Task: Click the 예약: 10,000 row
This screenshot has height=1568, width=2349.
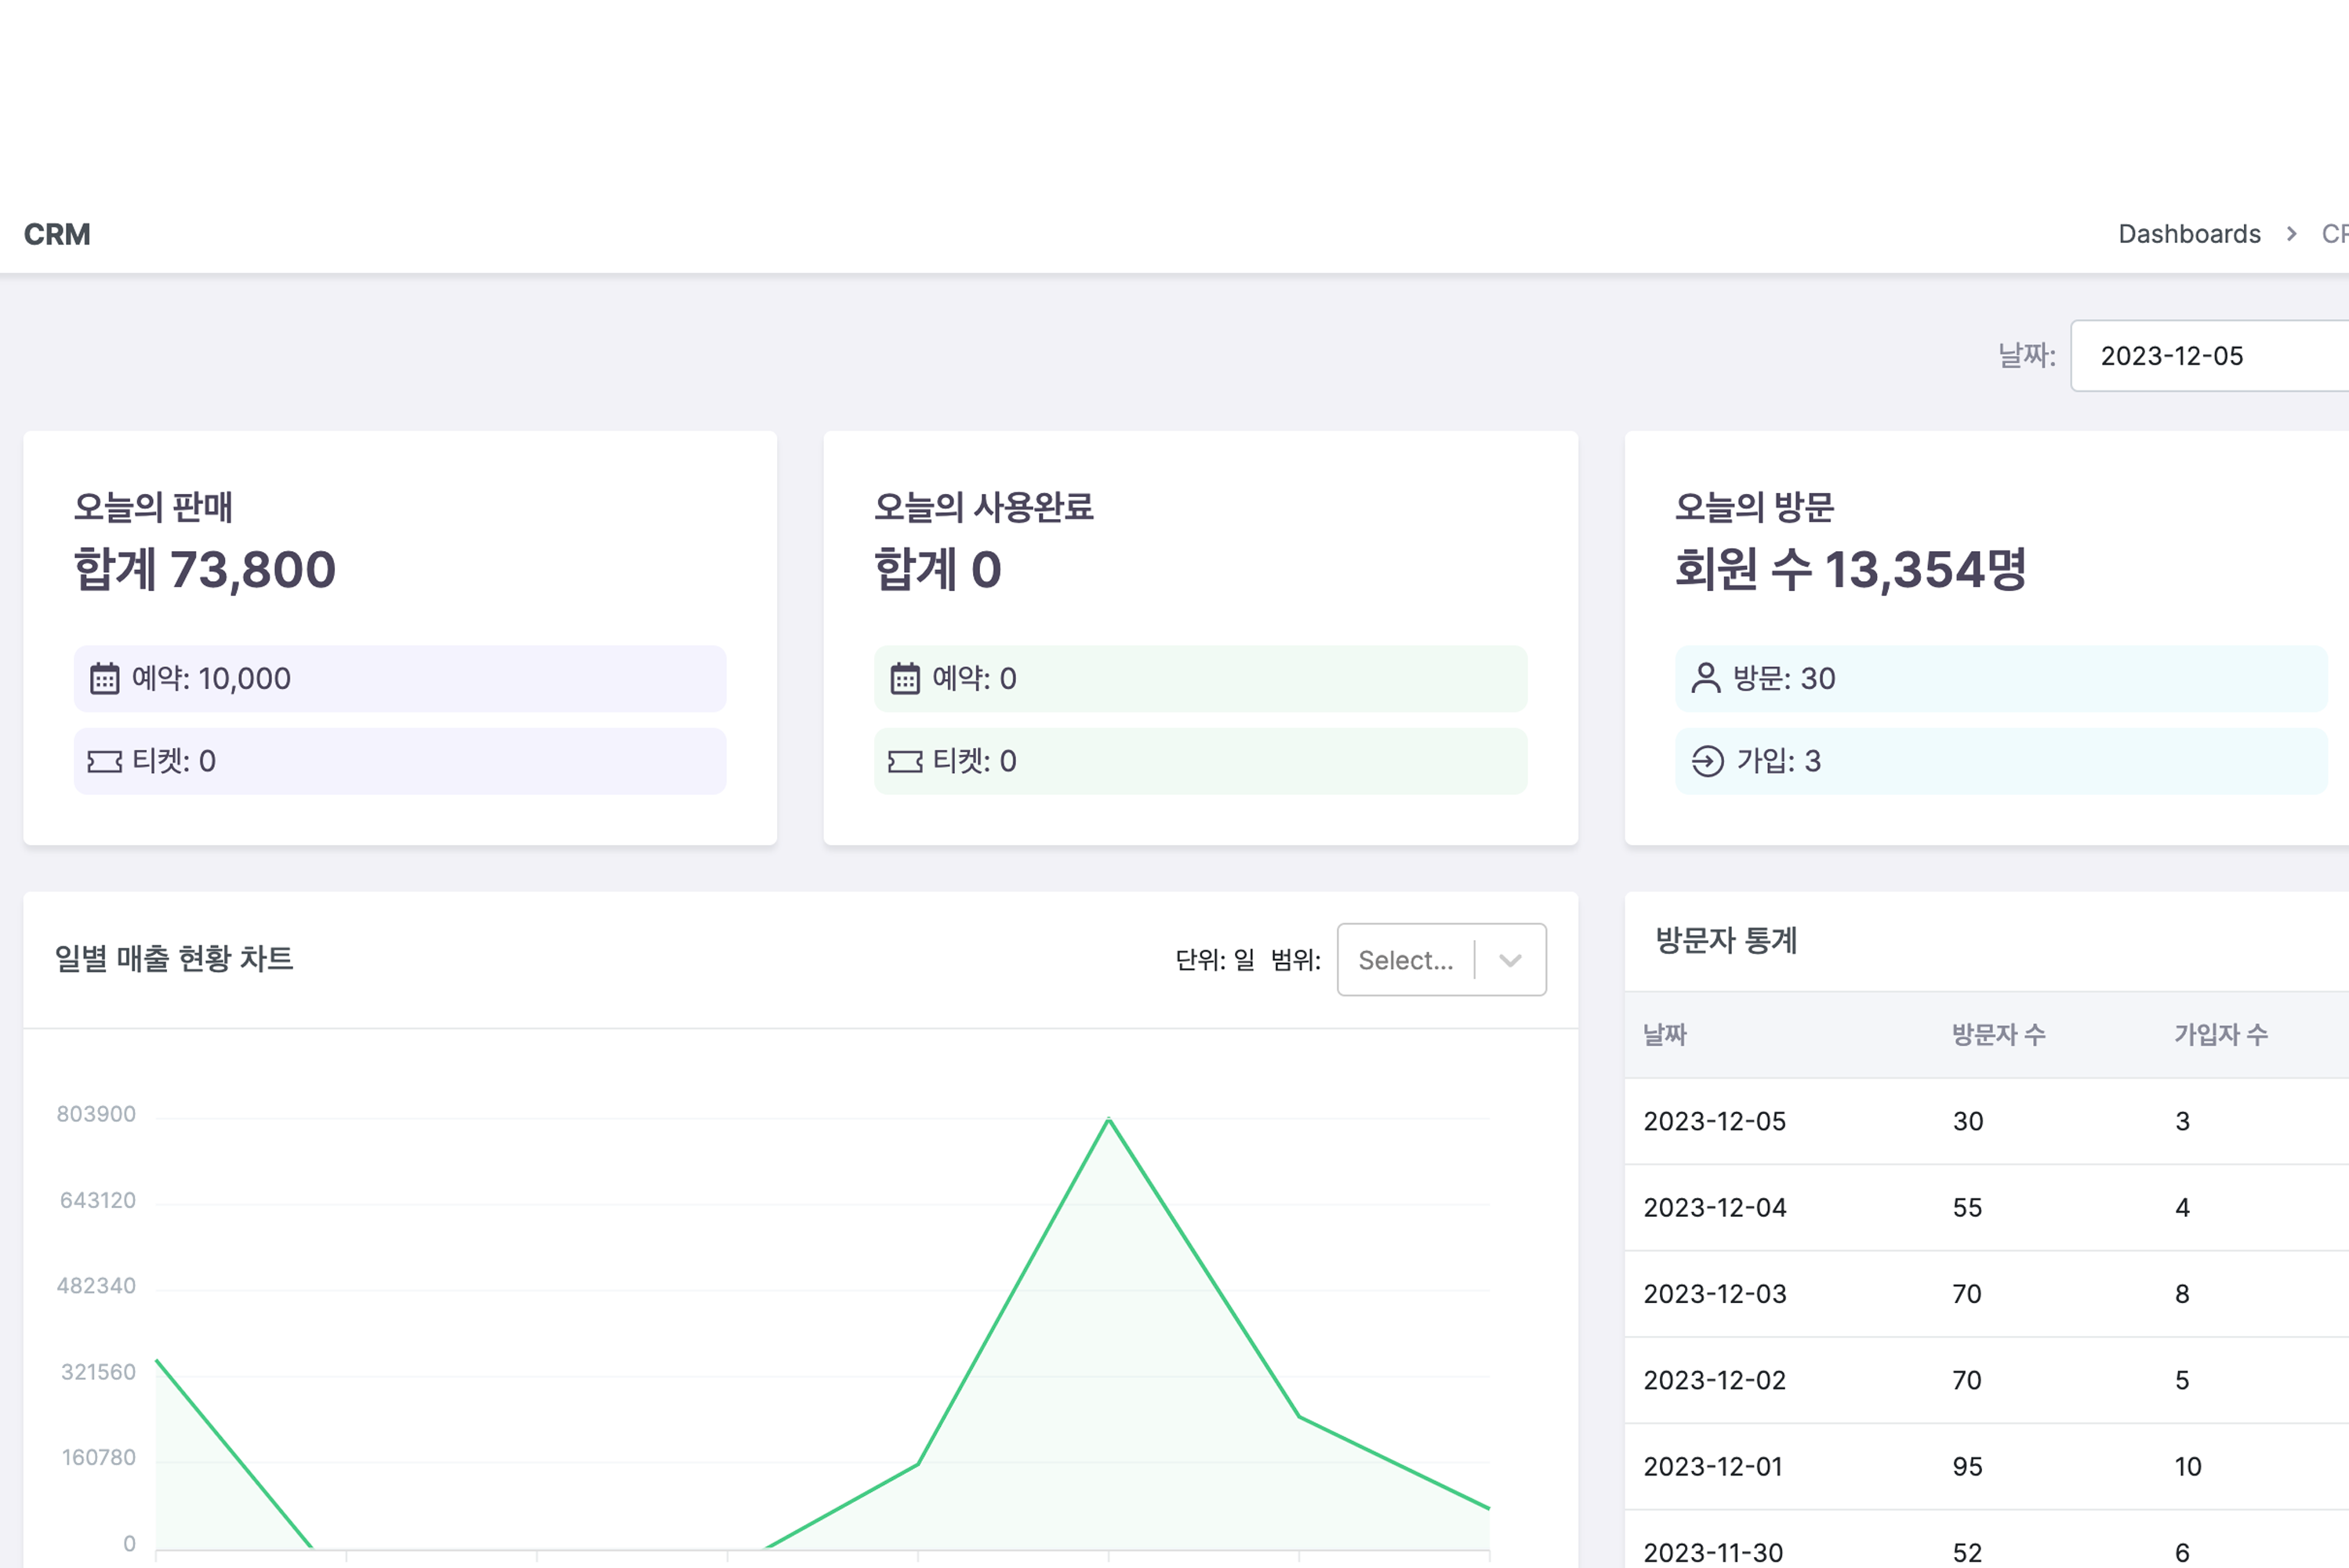Action: pyautogui.click(x=400, y=679)
